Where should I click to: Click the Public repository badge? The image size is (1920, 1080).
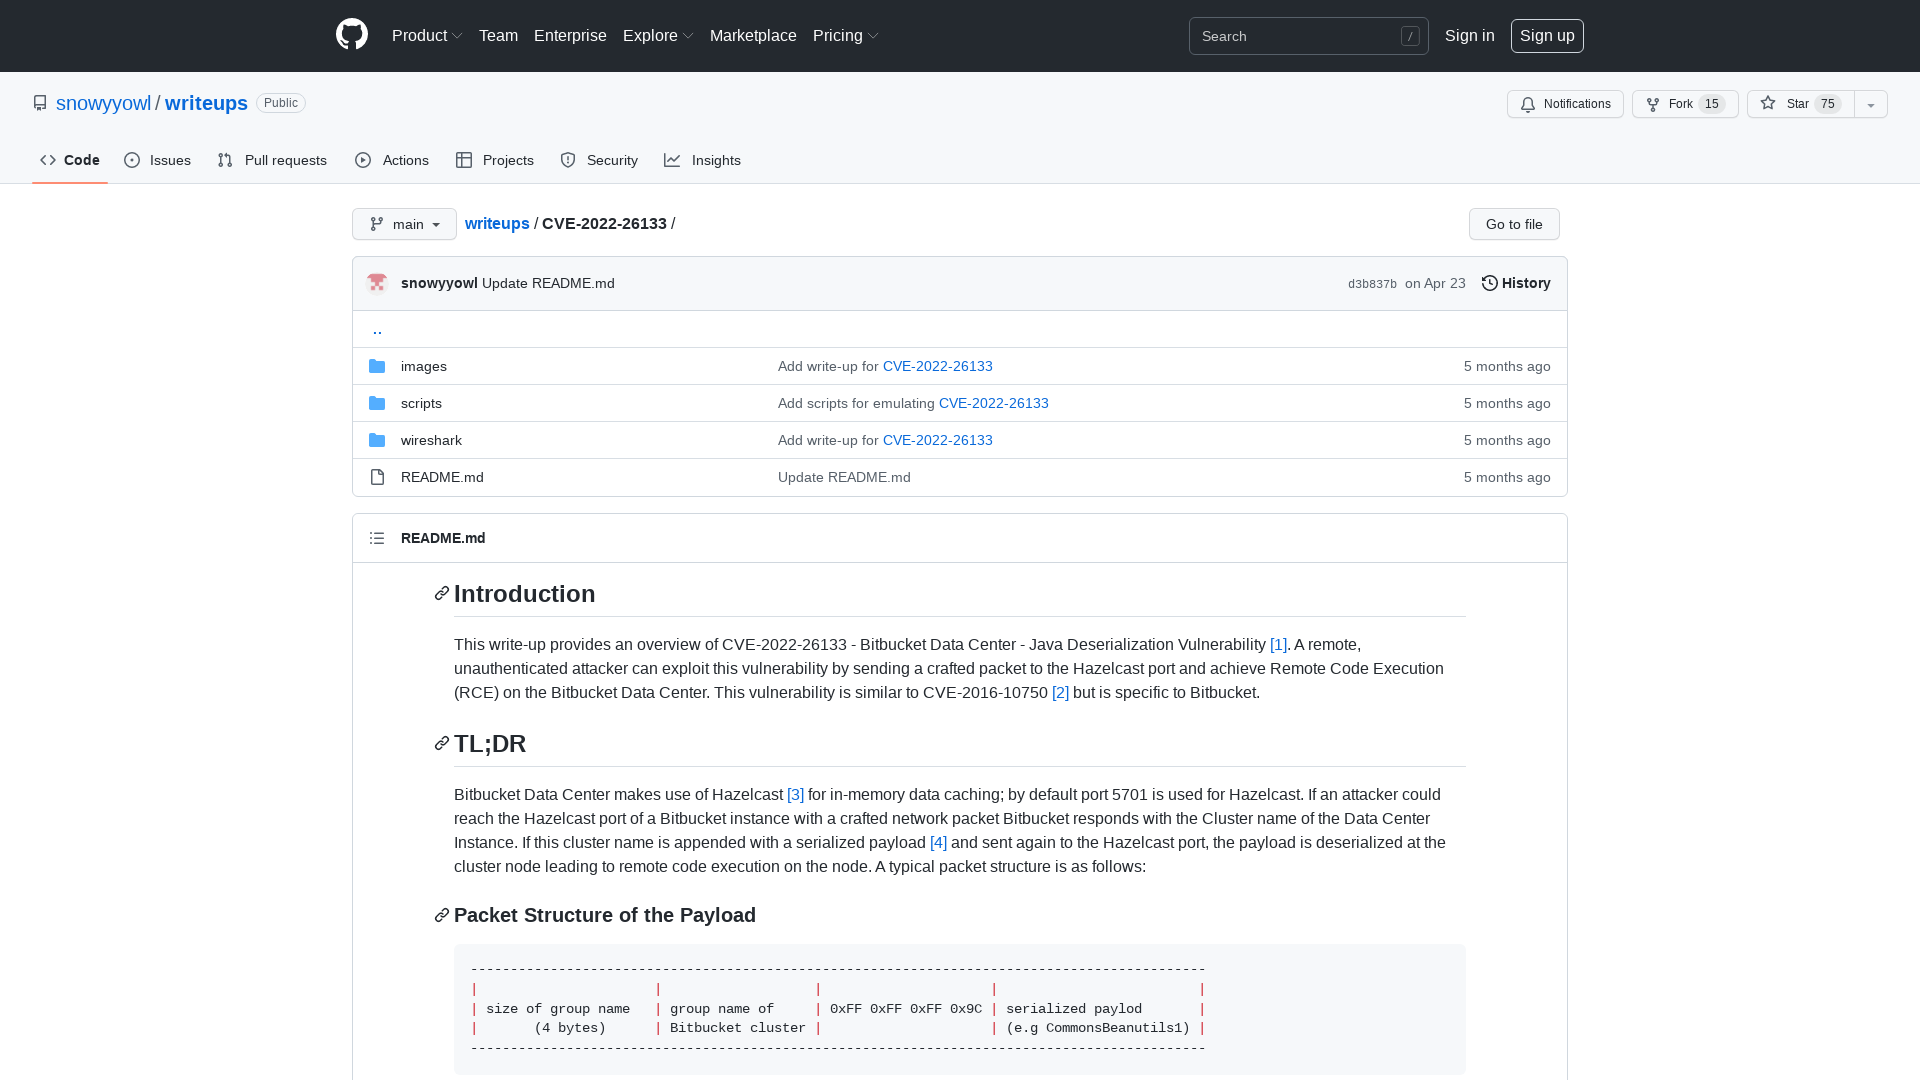pos(281,103)
